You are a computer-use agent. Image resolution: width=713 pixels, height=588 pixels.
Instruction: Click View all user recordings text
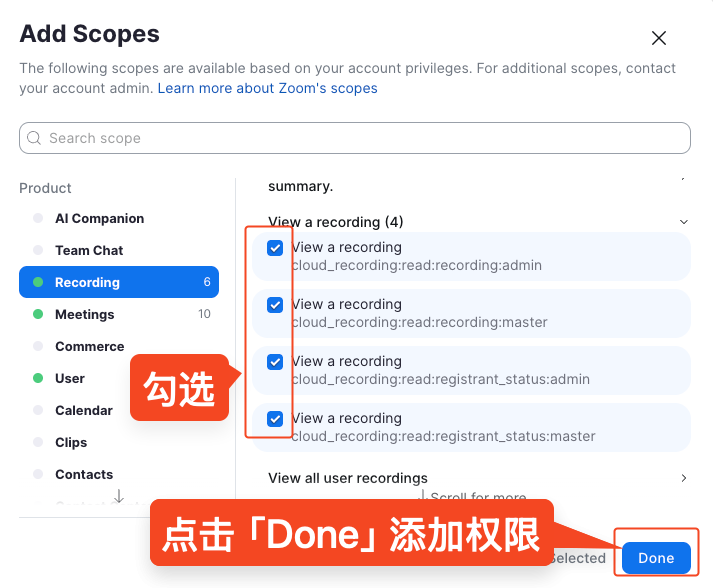click(348, 478)
